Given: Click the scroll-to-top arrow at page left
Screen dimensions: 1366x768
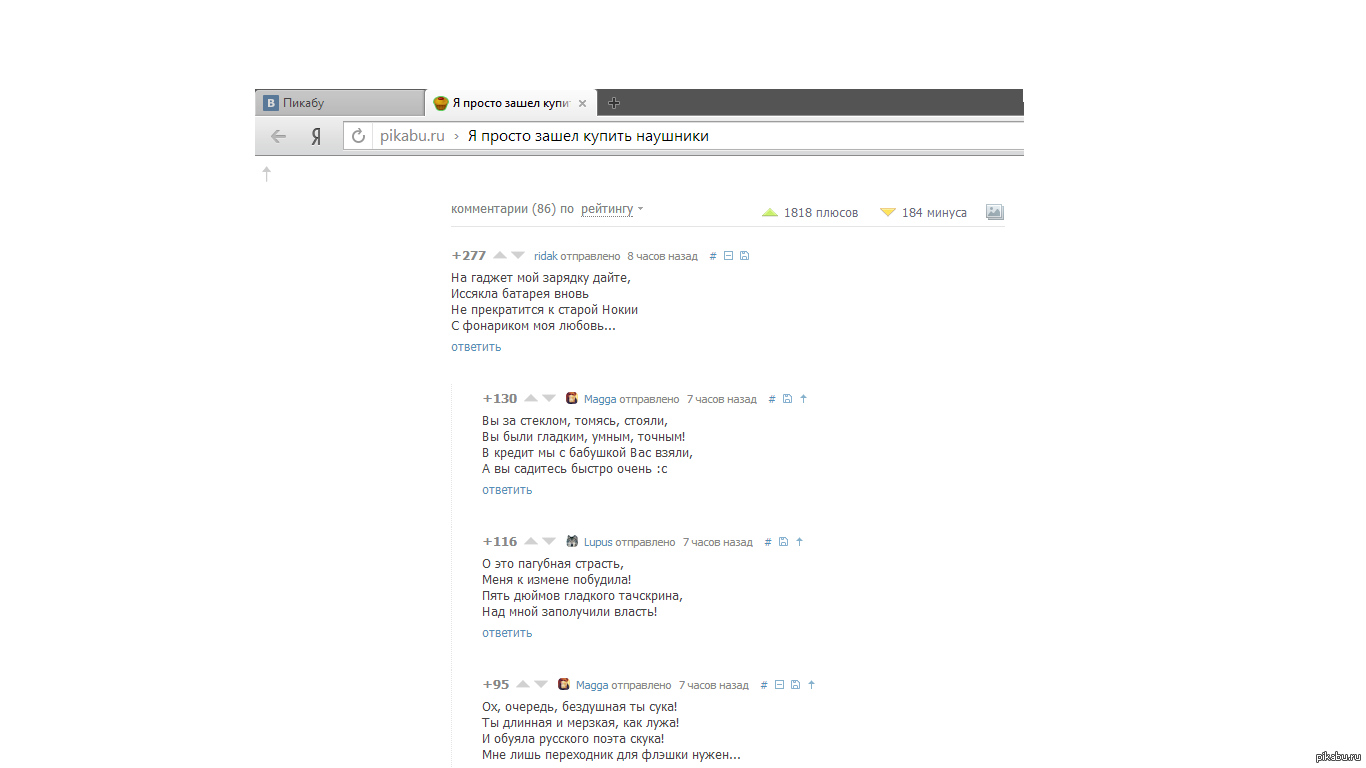Looking at the screenshot, I should coord(266,174).
